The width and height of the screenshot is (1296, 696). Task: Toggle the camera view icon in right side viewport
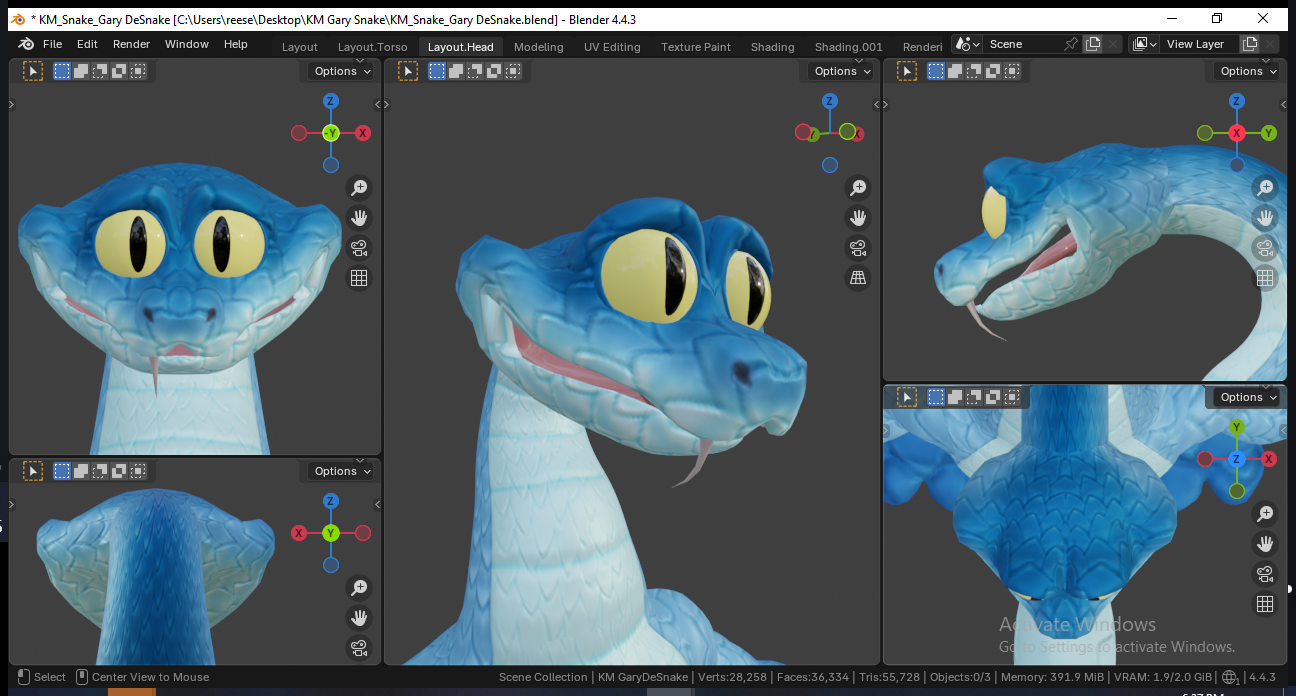[1265, 248]
